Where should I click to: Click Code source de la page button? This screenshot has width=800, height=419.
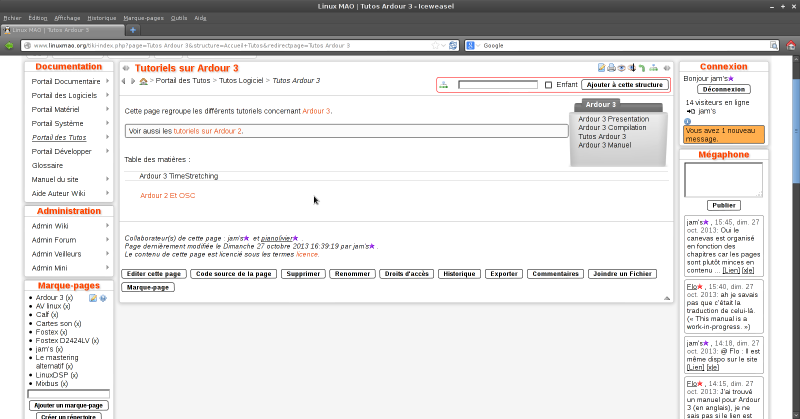coord(234,274)
